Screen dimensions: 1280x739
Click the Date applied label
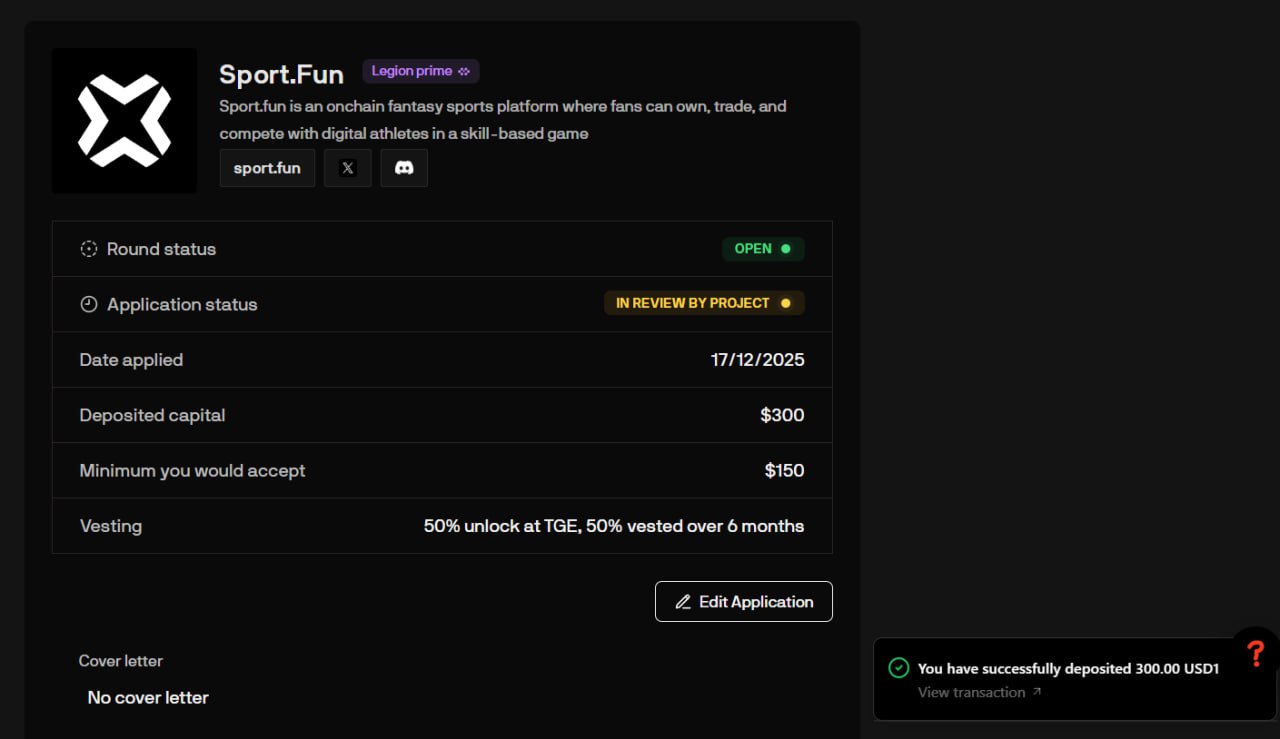[131, 360]
